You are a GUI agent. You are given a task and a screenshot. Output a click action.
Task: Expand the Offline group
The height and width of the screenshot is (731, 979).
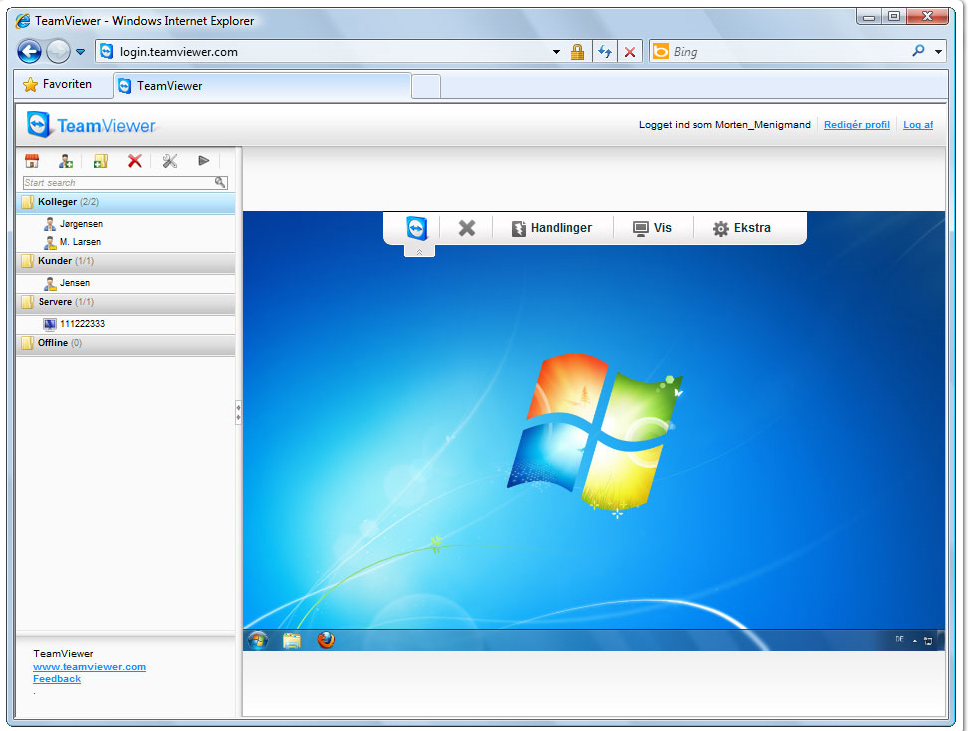tap(53, 343)
